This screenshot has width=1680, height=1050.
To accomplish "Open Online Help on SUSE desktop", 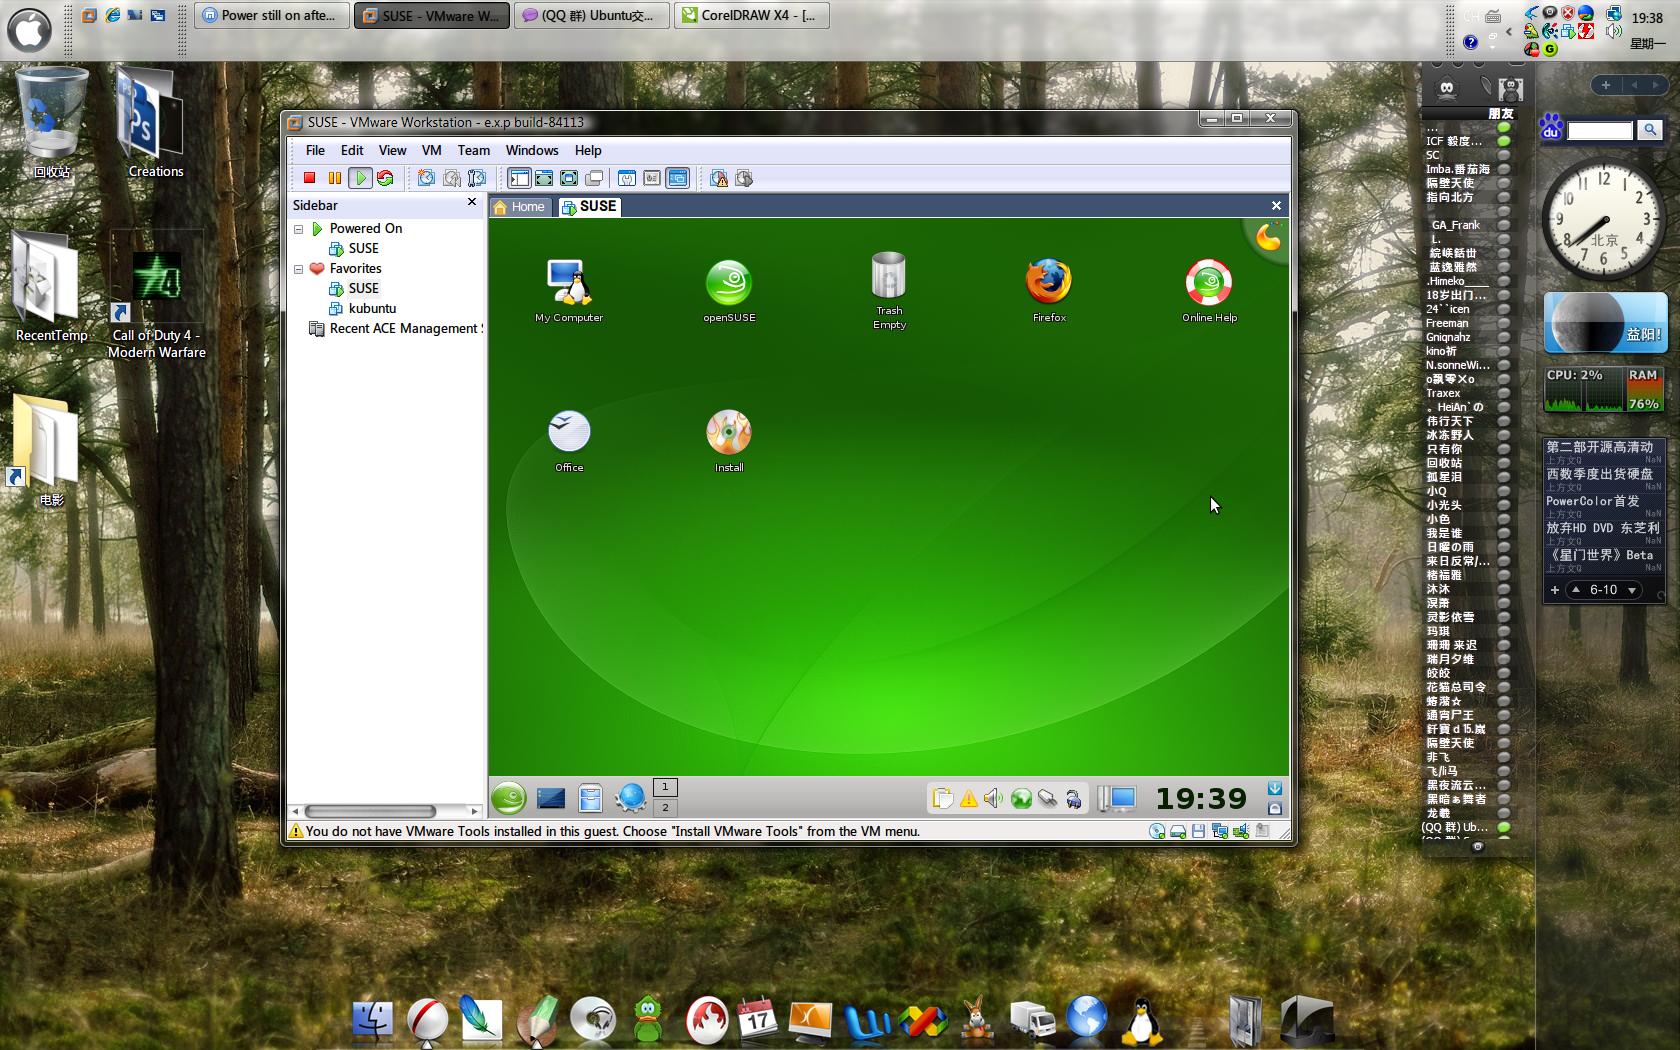I will coord(1209,290).
